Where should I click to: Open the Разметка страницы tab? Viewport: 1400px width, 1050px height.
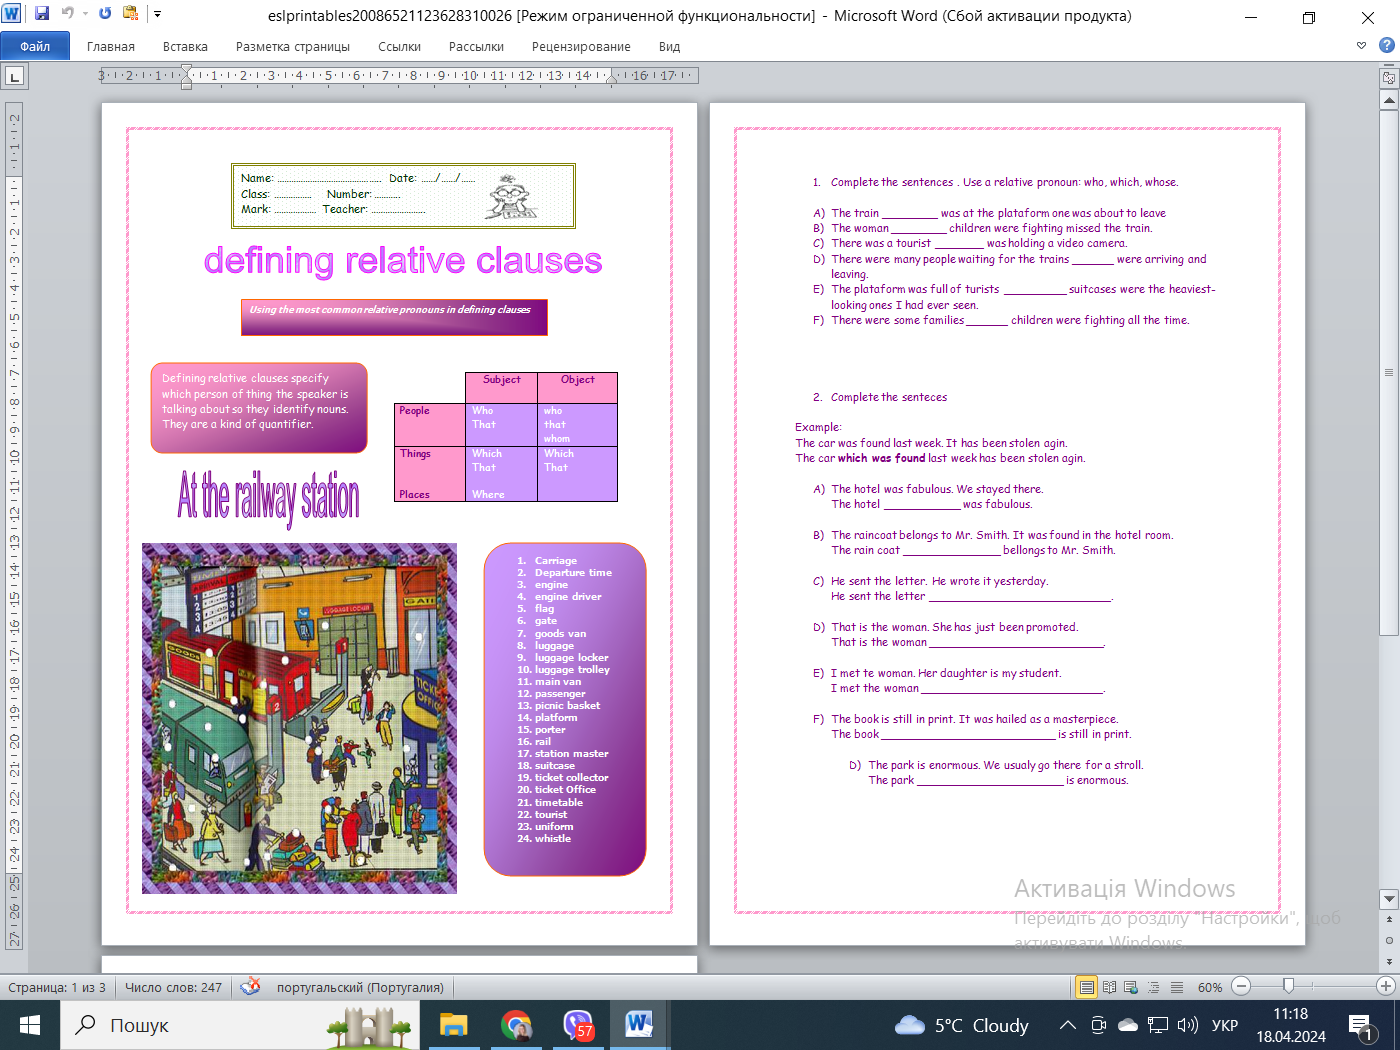tap(293, 46)
